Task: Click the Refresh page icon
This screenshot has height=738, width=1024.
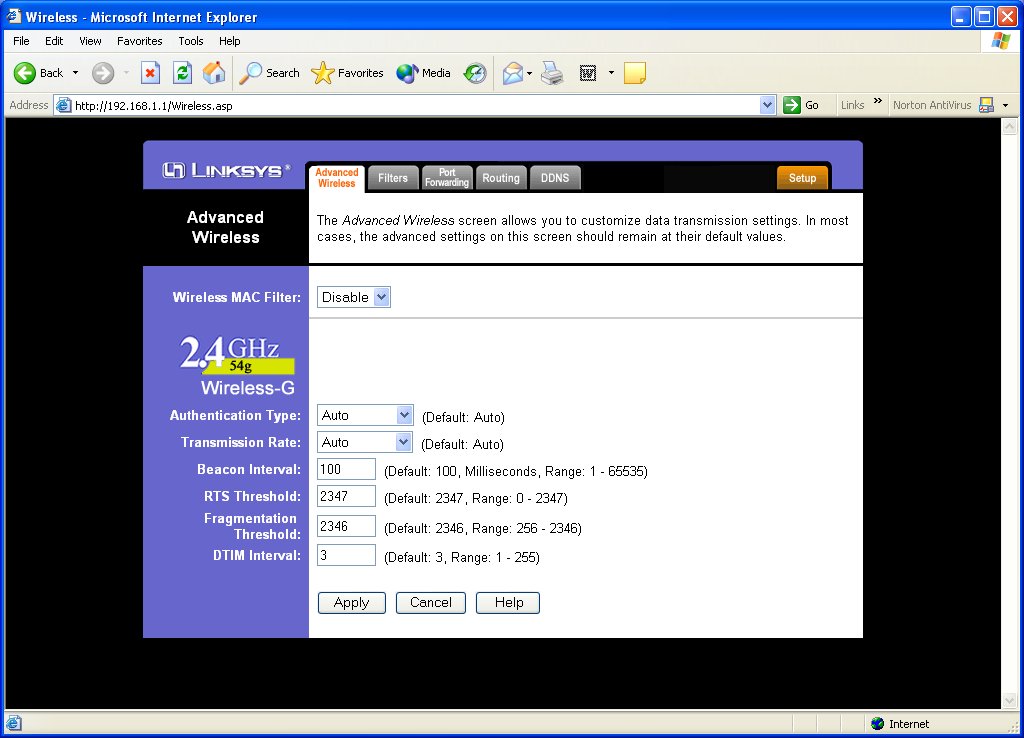Action: click(182, 72)
